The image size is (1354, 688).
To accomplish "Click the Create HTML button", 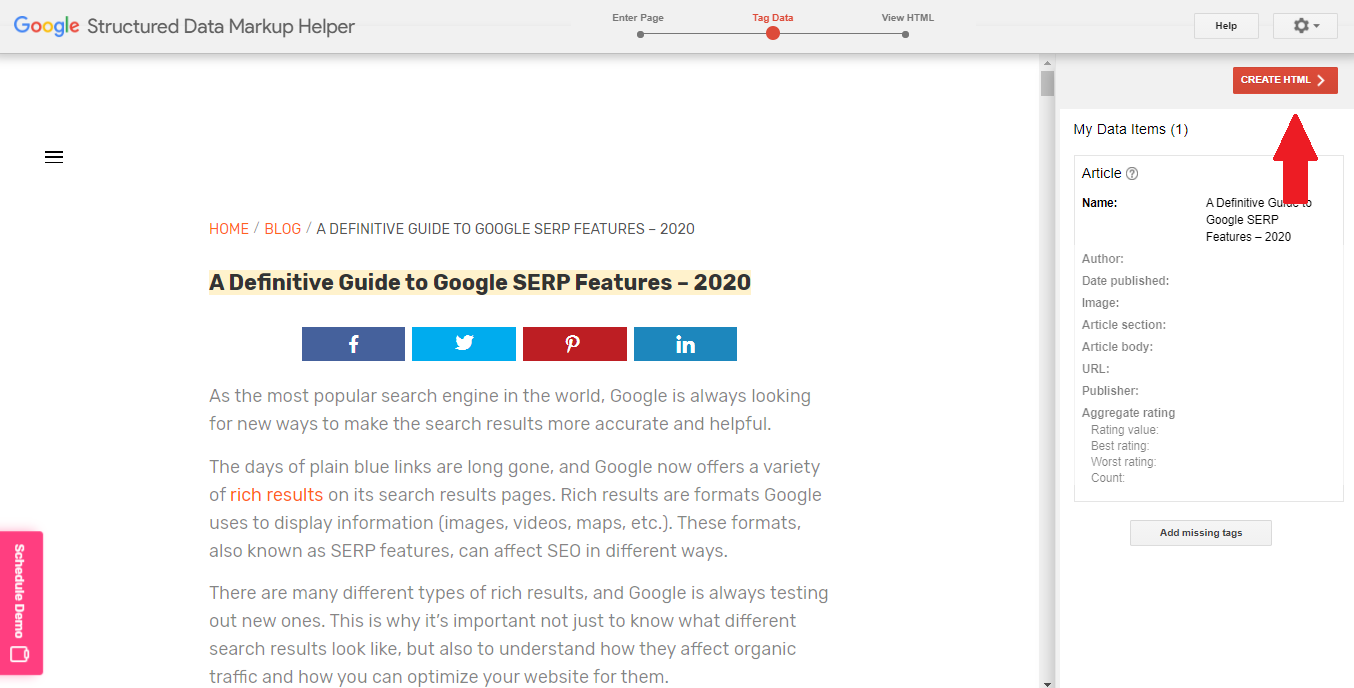I will click(1285, 80).
